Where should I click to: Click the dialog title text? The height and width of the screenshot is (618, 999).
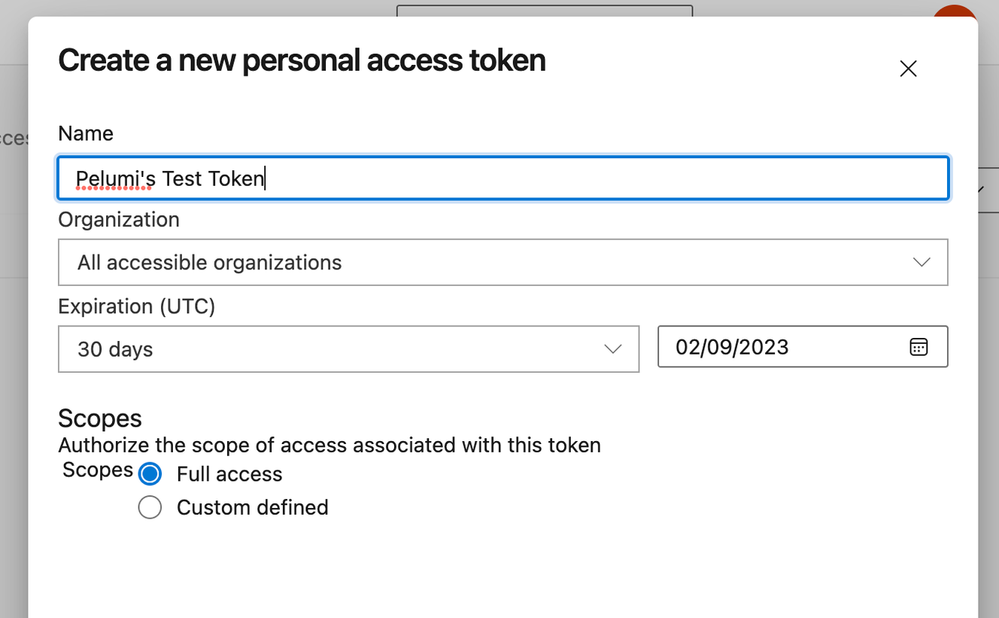(302, 61)
